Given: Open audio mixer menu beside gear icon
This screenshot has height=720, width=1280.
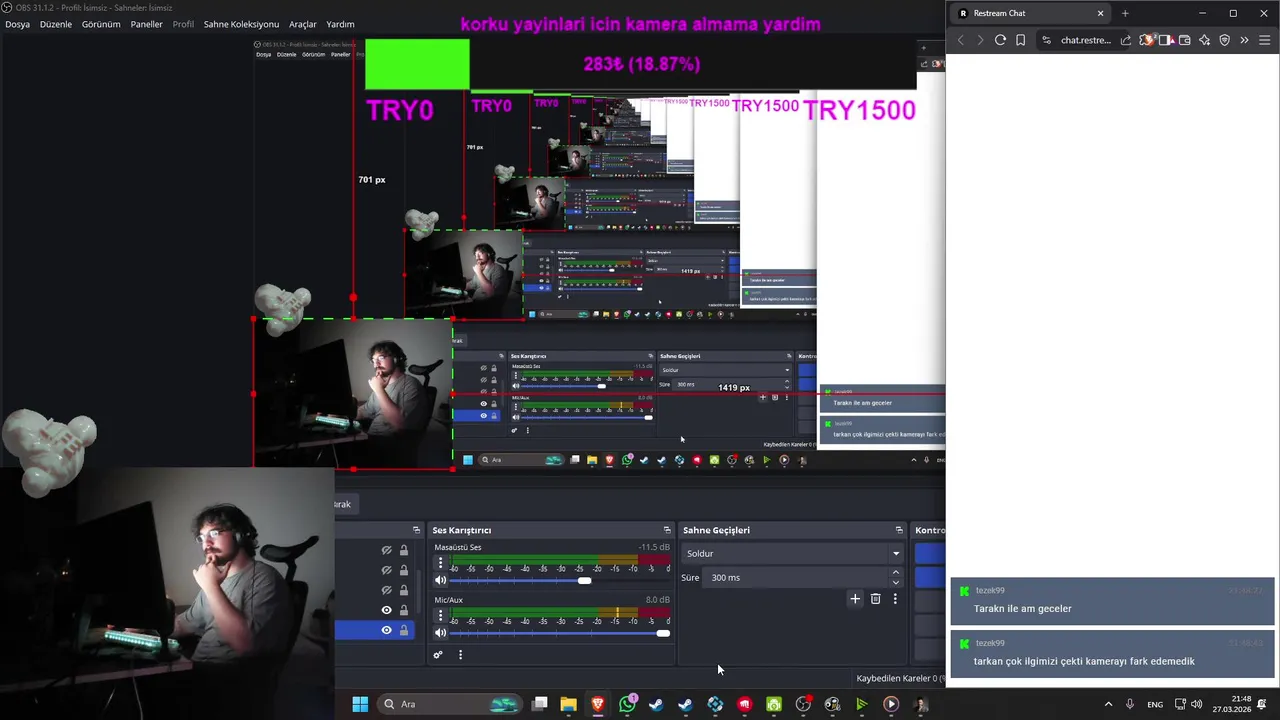Looking at the screenshot, I should point(460,655).
